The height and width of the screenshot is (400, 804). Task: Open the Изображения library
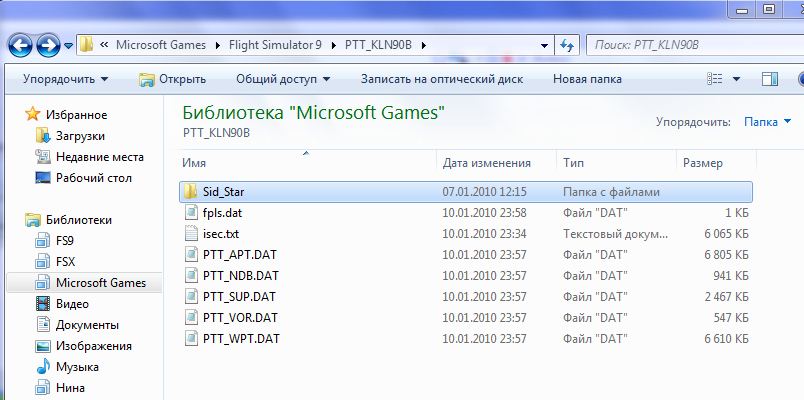tap(93, 346)
